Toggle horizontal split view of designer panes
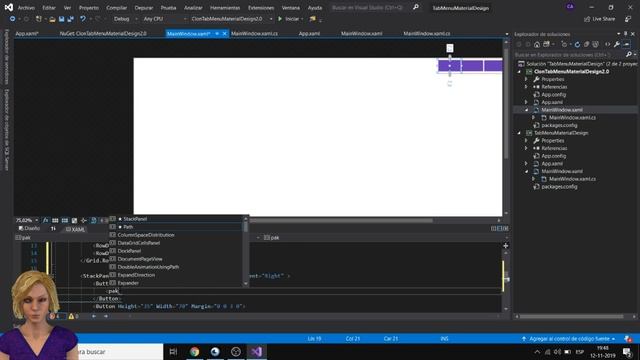The image size is (640, 360). coord(500,229)
